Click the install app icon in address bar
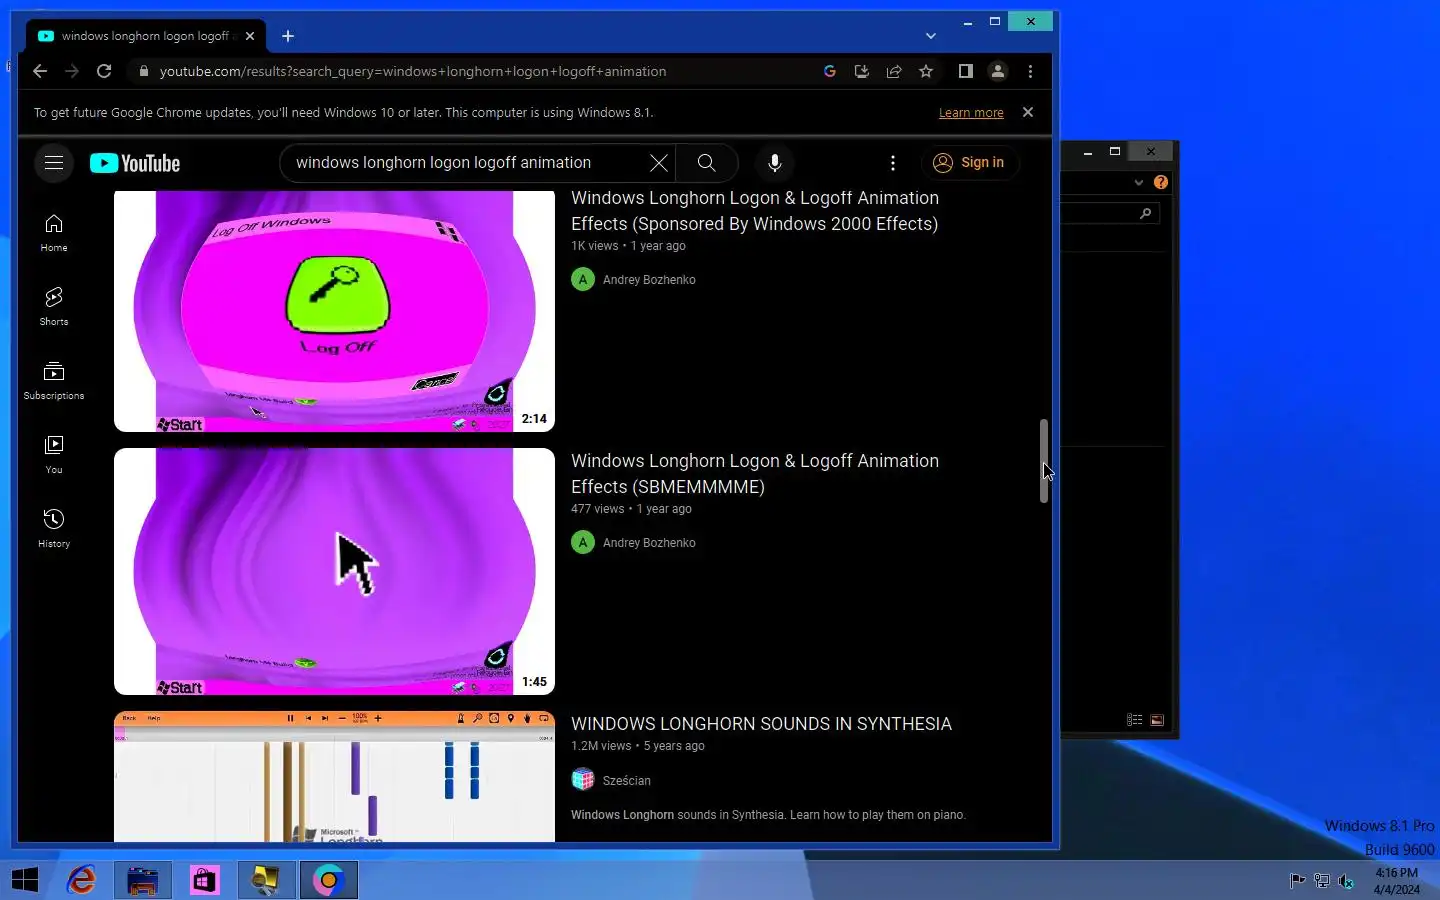Viewport: 1440px width, 900px height. [861, 71]
